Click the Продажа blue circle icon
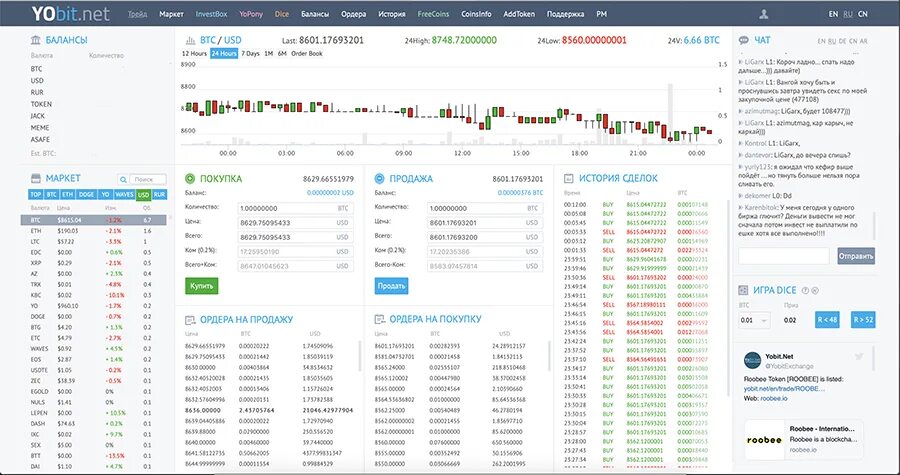Screen dimensions: 900x475 (379, 178)
